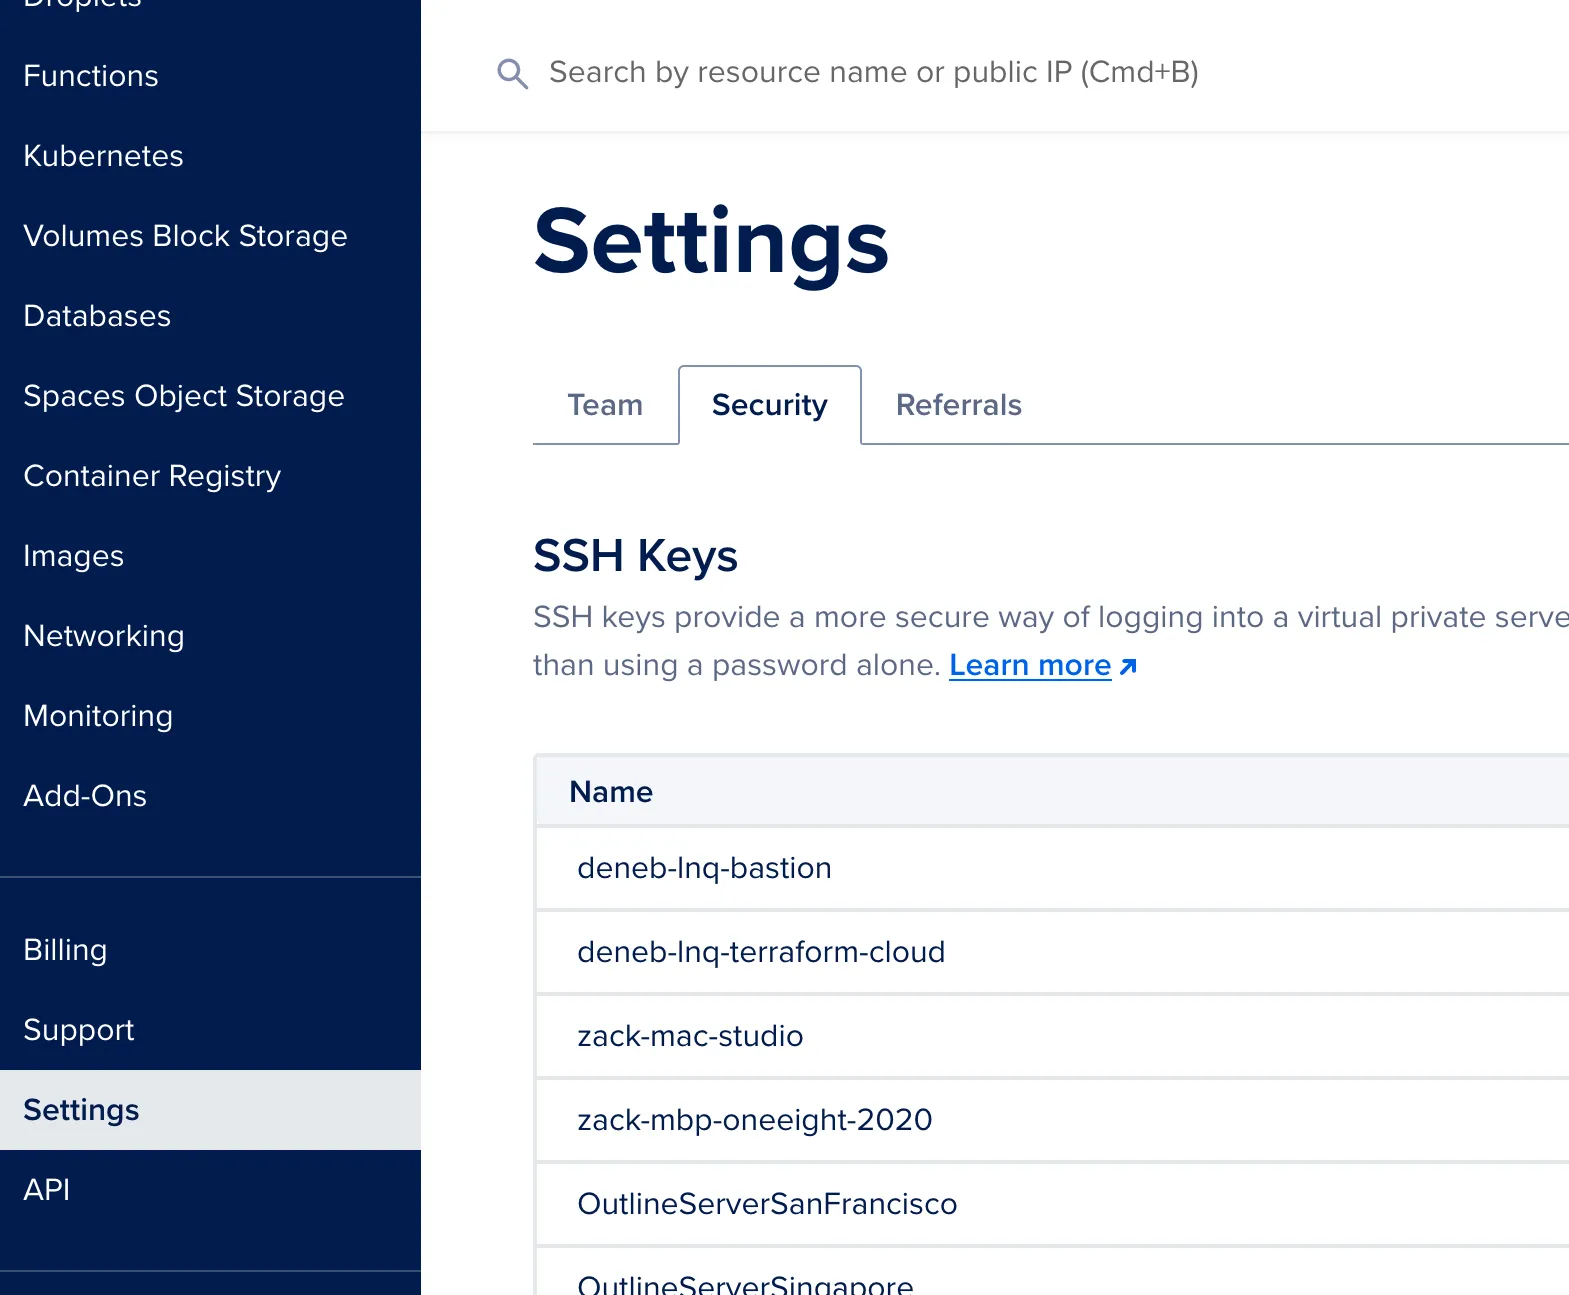Click the search by resource name field

(873, 72)
